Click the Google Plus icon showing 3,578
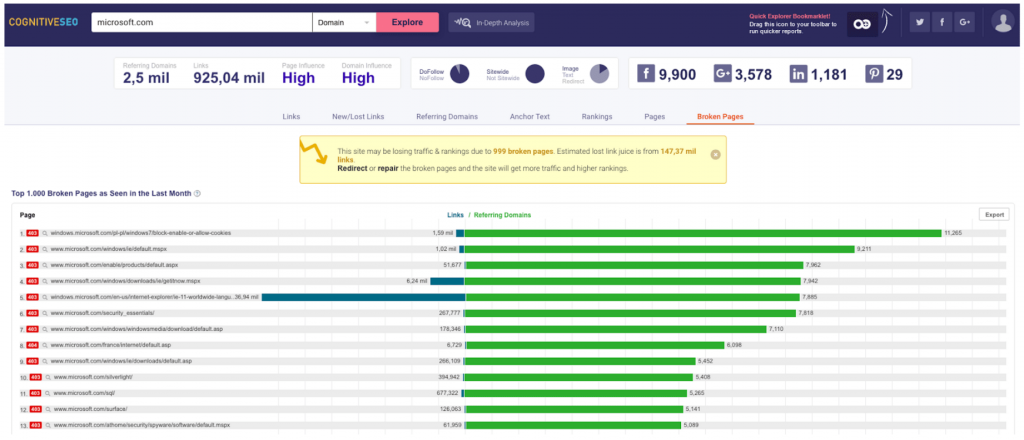 pyautogui.click(x=722, y=74)
